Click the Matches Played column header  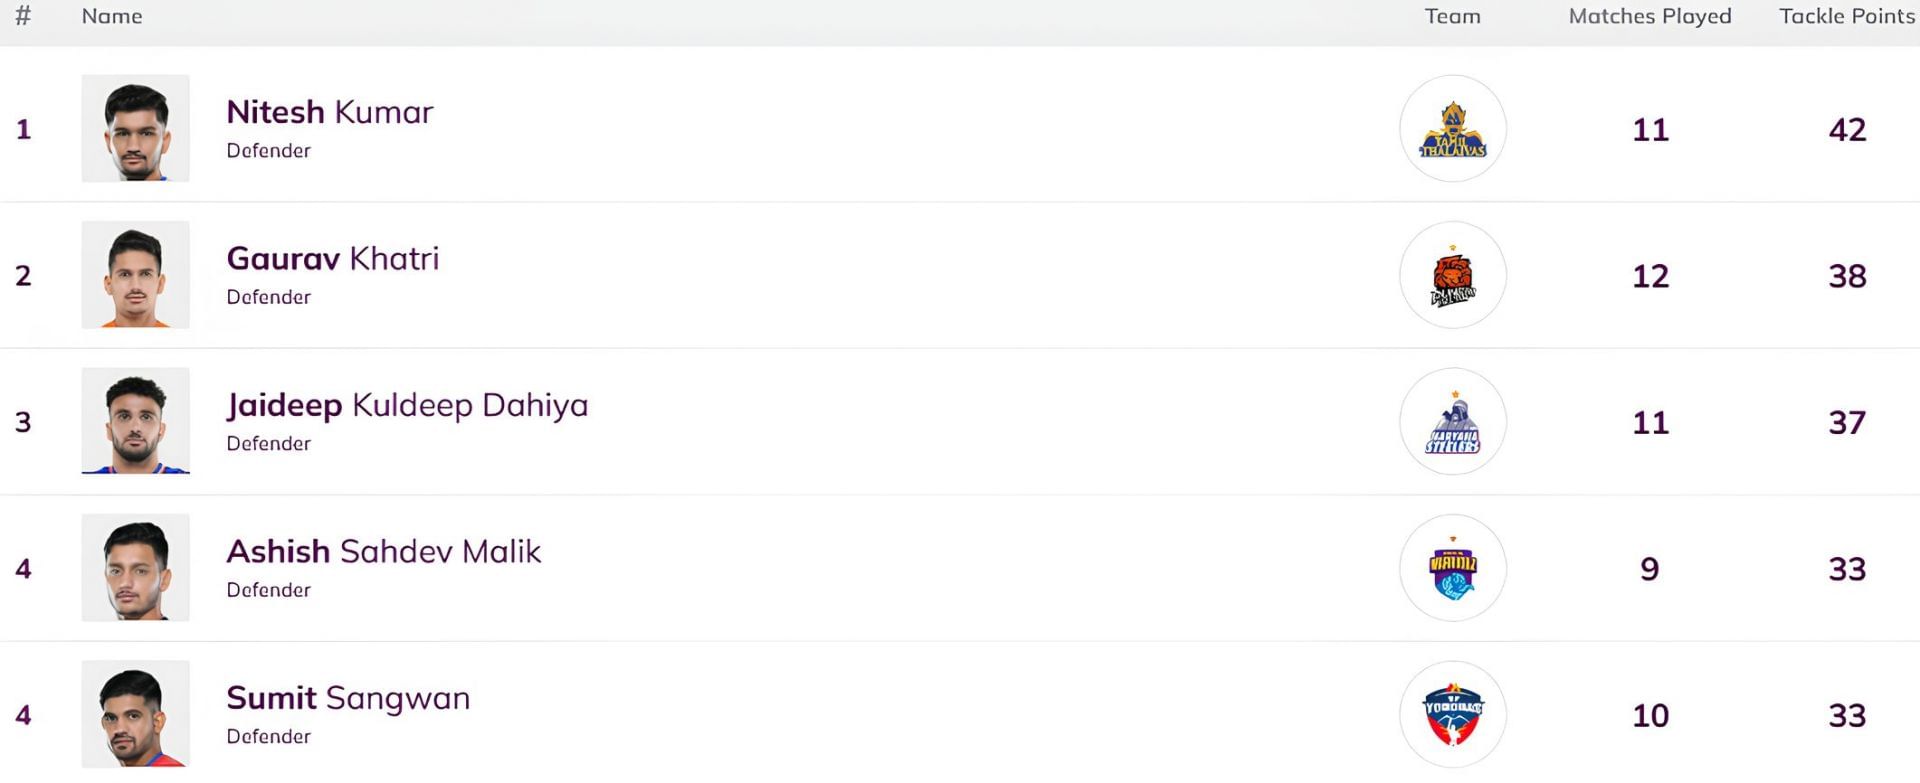[1649, 16]
